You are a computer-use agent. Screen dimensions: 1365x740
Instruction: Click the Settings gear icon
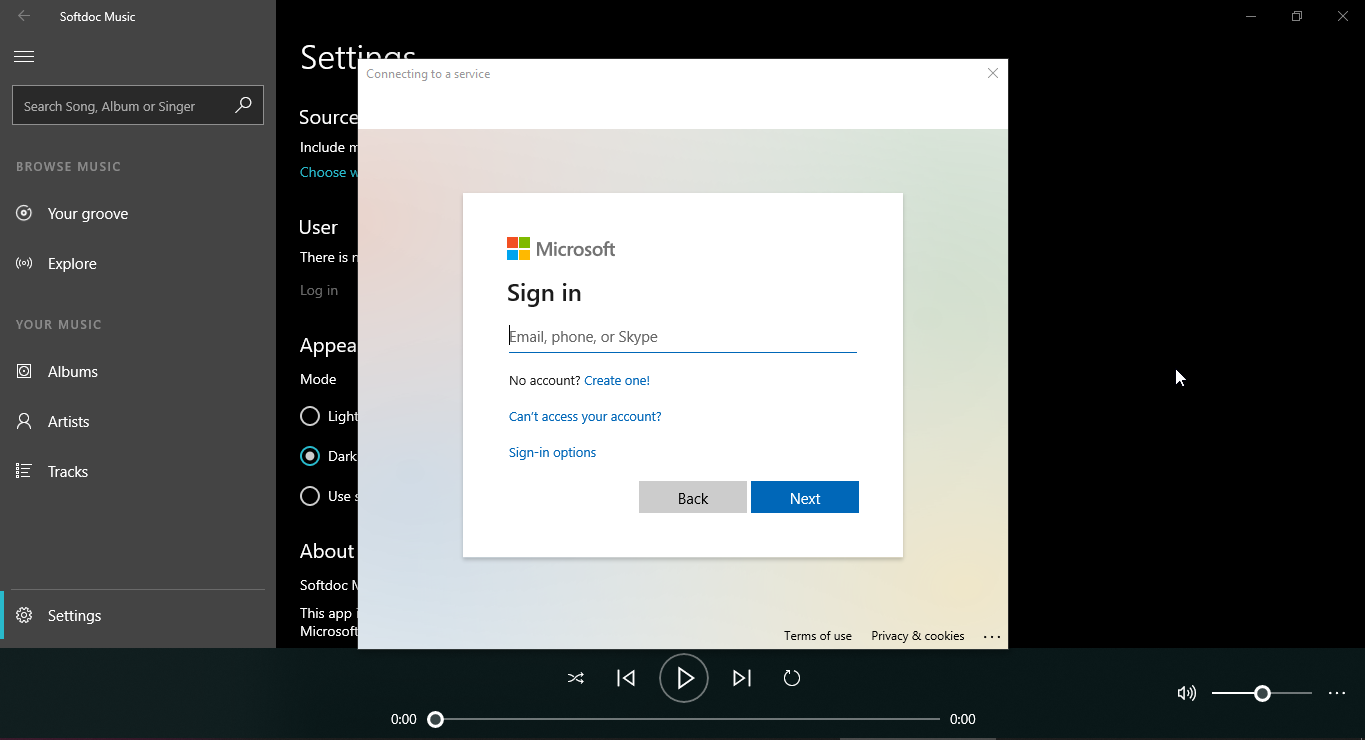[x=24, y=615]
